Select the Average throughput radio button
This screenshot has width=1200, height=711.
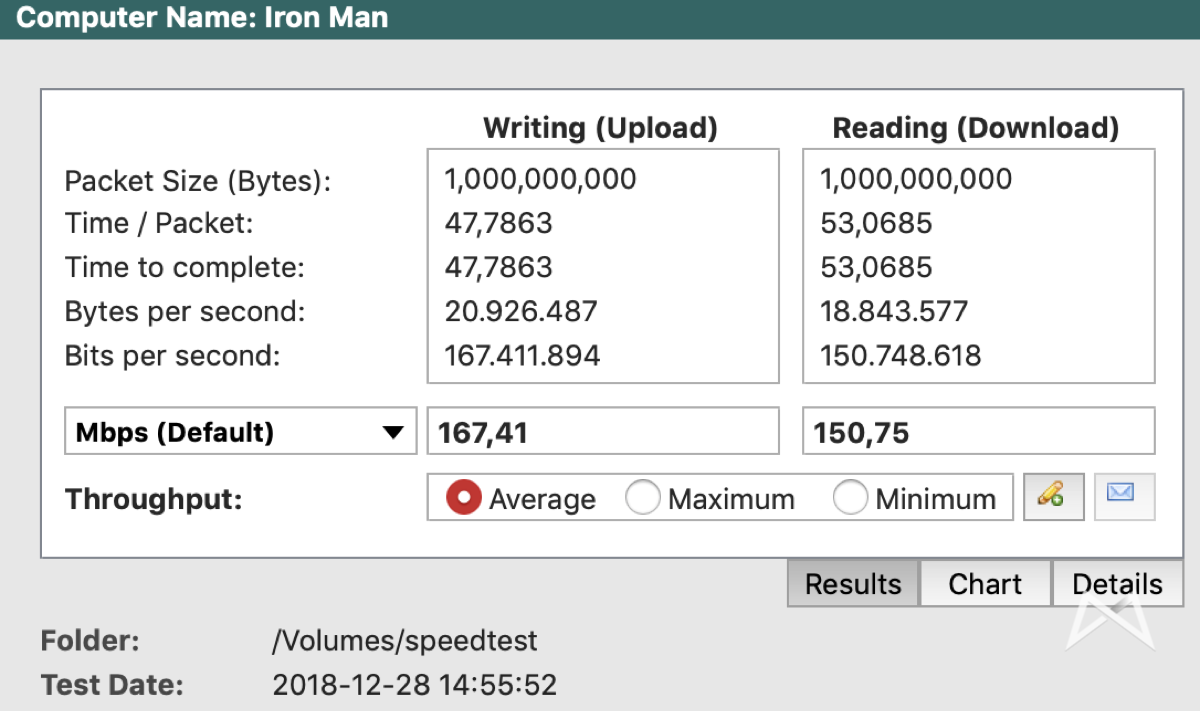tap(464, 498)
